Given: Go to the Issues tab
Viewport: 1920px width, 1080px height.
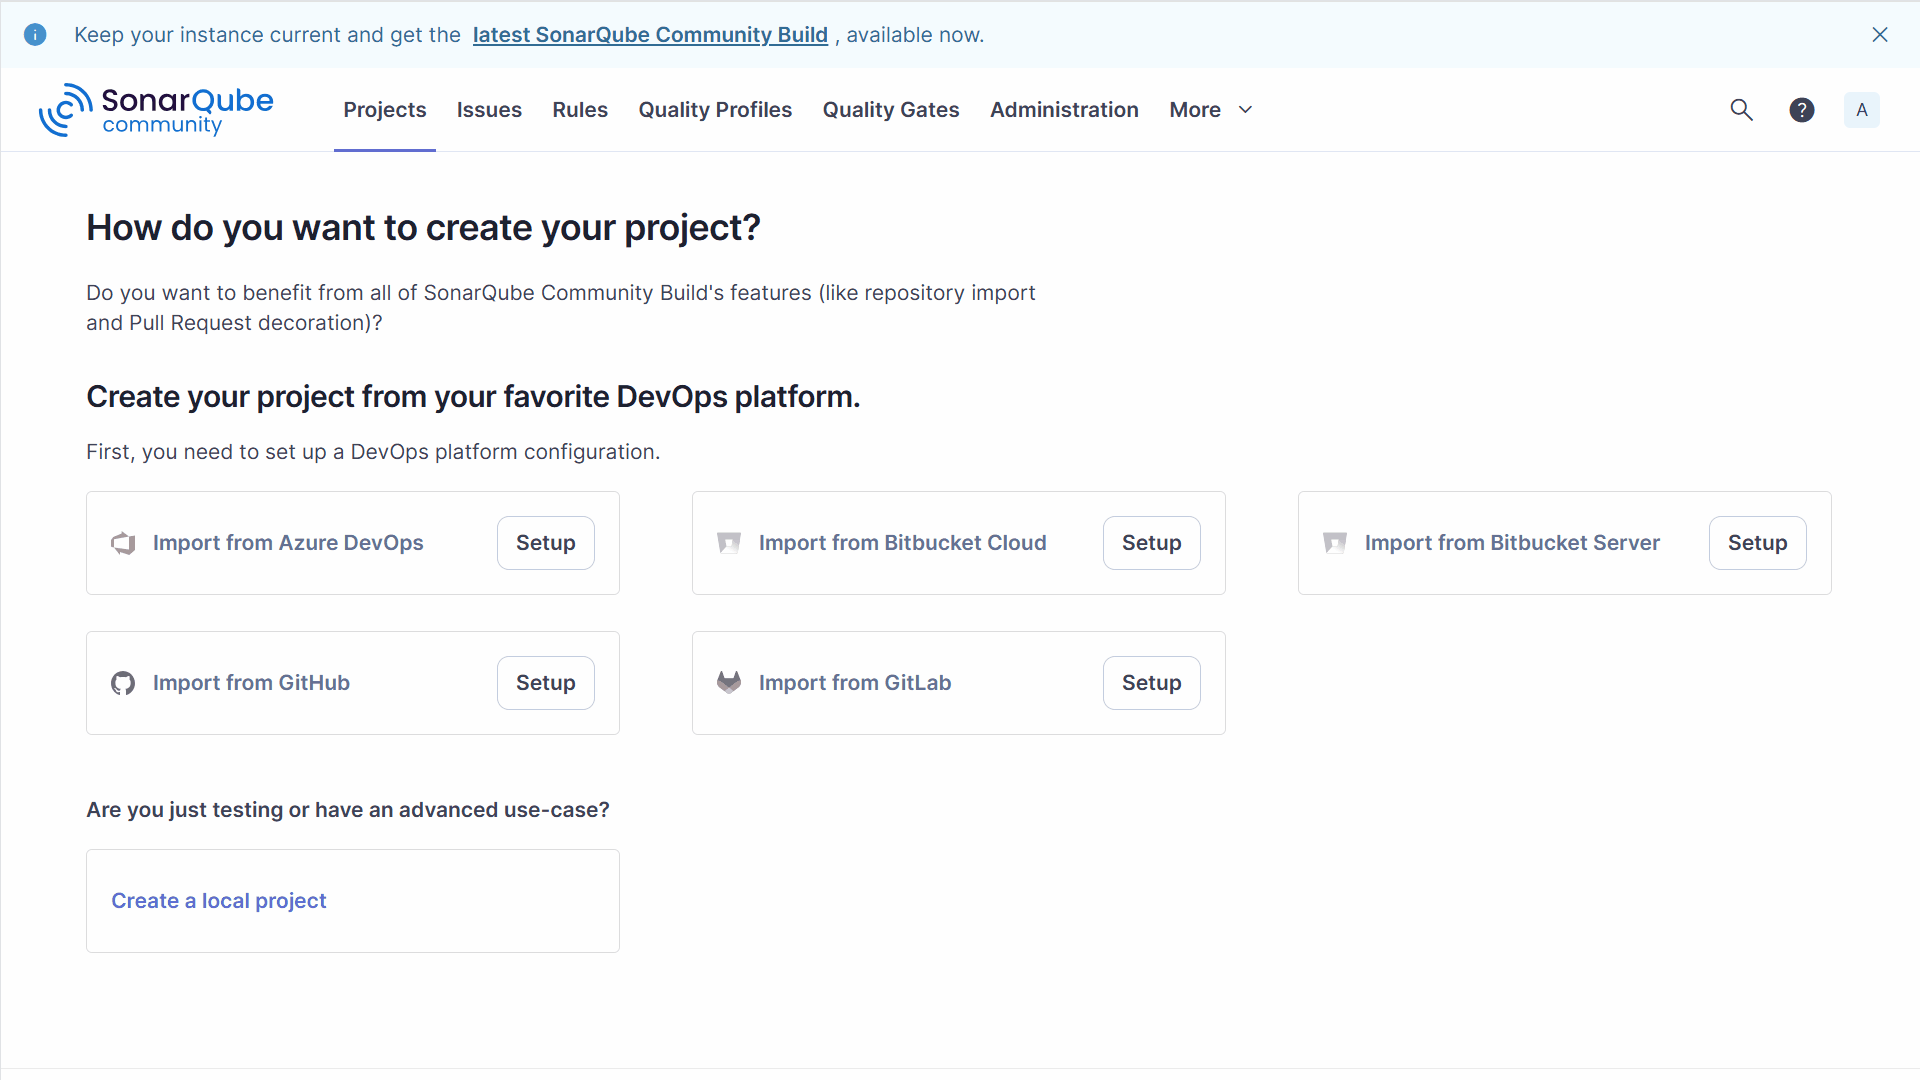Looking at the screenshot, I should click(489, 110).
